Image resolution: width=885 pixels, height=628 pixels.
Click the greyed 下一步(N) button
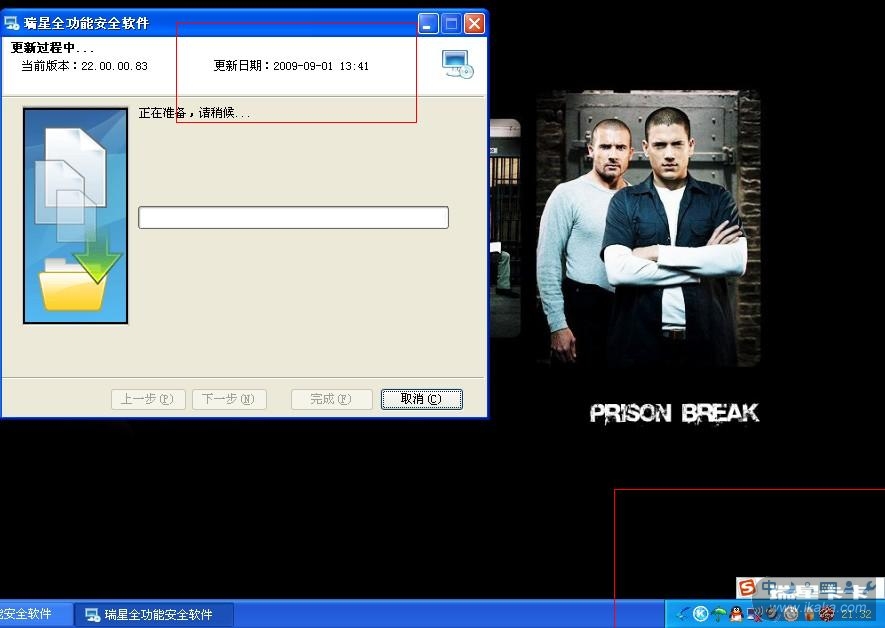[229, 399]
